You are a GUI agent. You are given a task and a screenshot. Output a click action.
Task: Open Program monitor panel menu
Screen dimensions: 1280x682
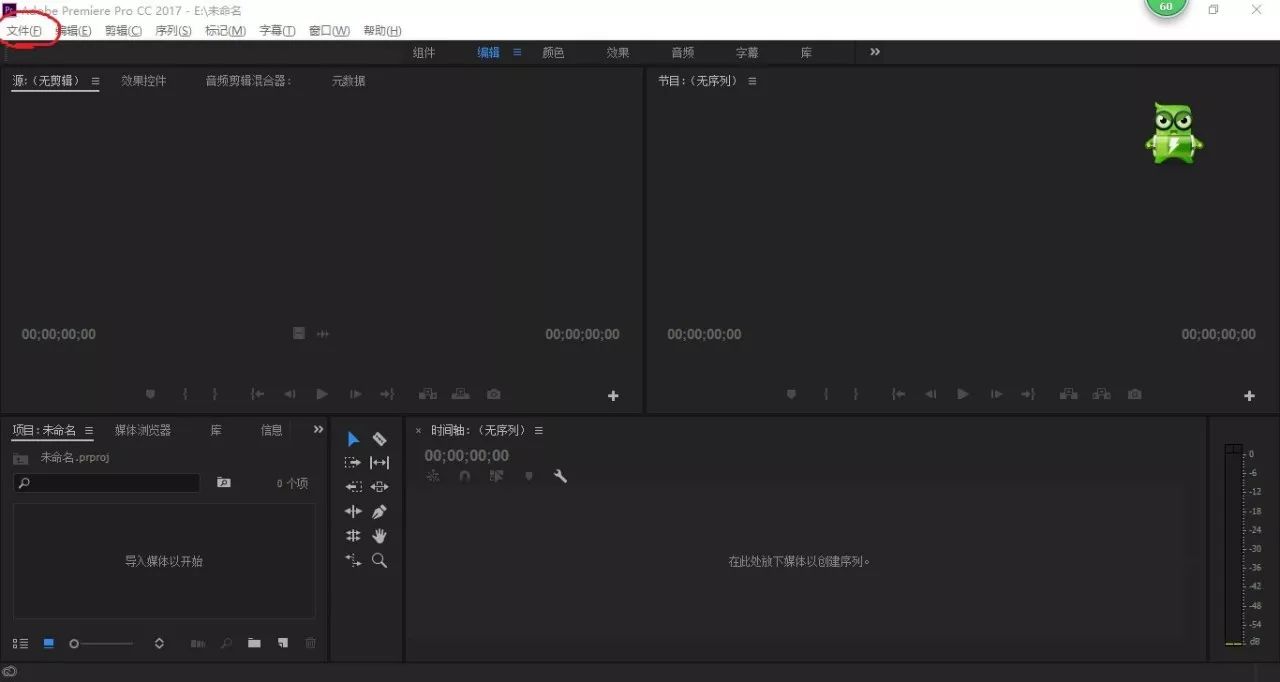click(x=752, y=81)
